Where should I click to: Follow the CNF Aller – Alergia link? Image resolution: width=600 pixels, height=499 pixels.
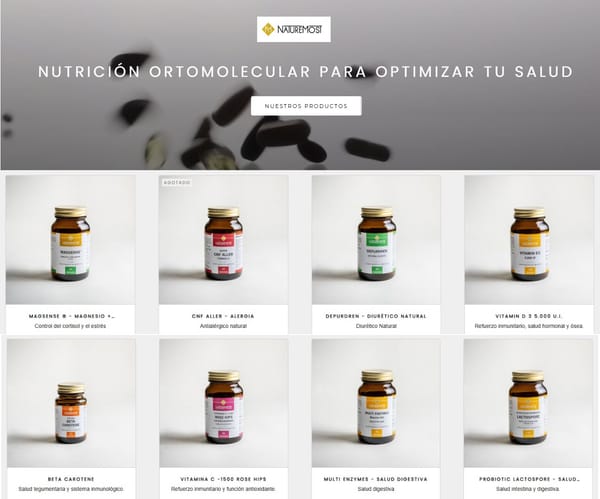coord(223,316)
